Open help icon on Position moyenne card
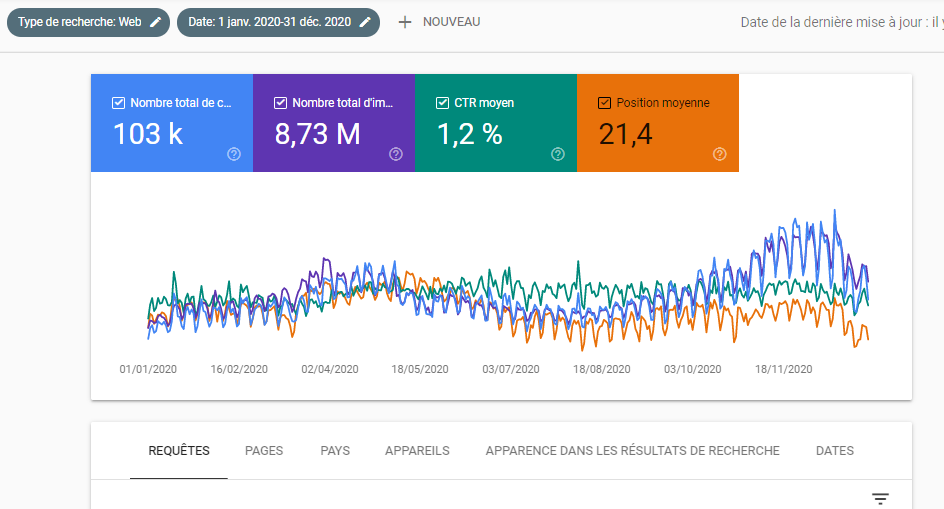944x509 pixels. (719, 154)
